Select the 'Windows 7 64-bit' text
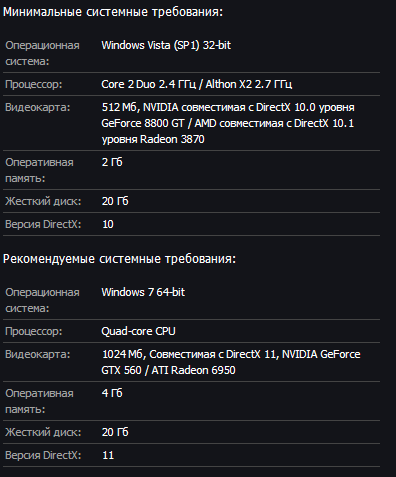This screenshot has height=477, width=396. [x=143, y=292]
